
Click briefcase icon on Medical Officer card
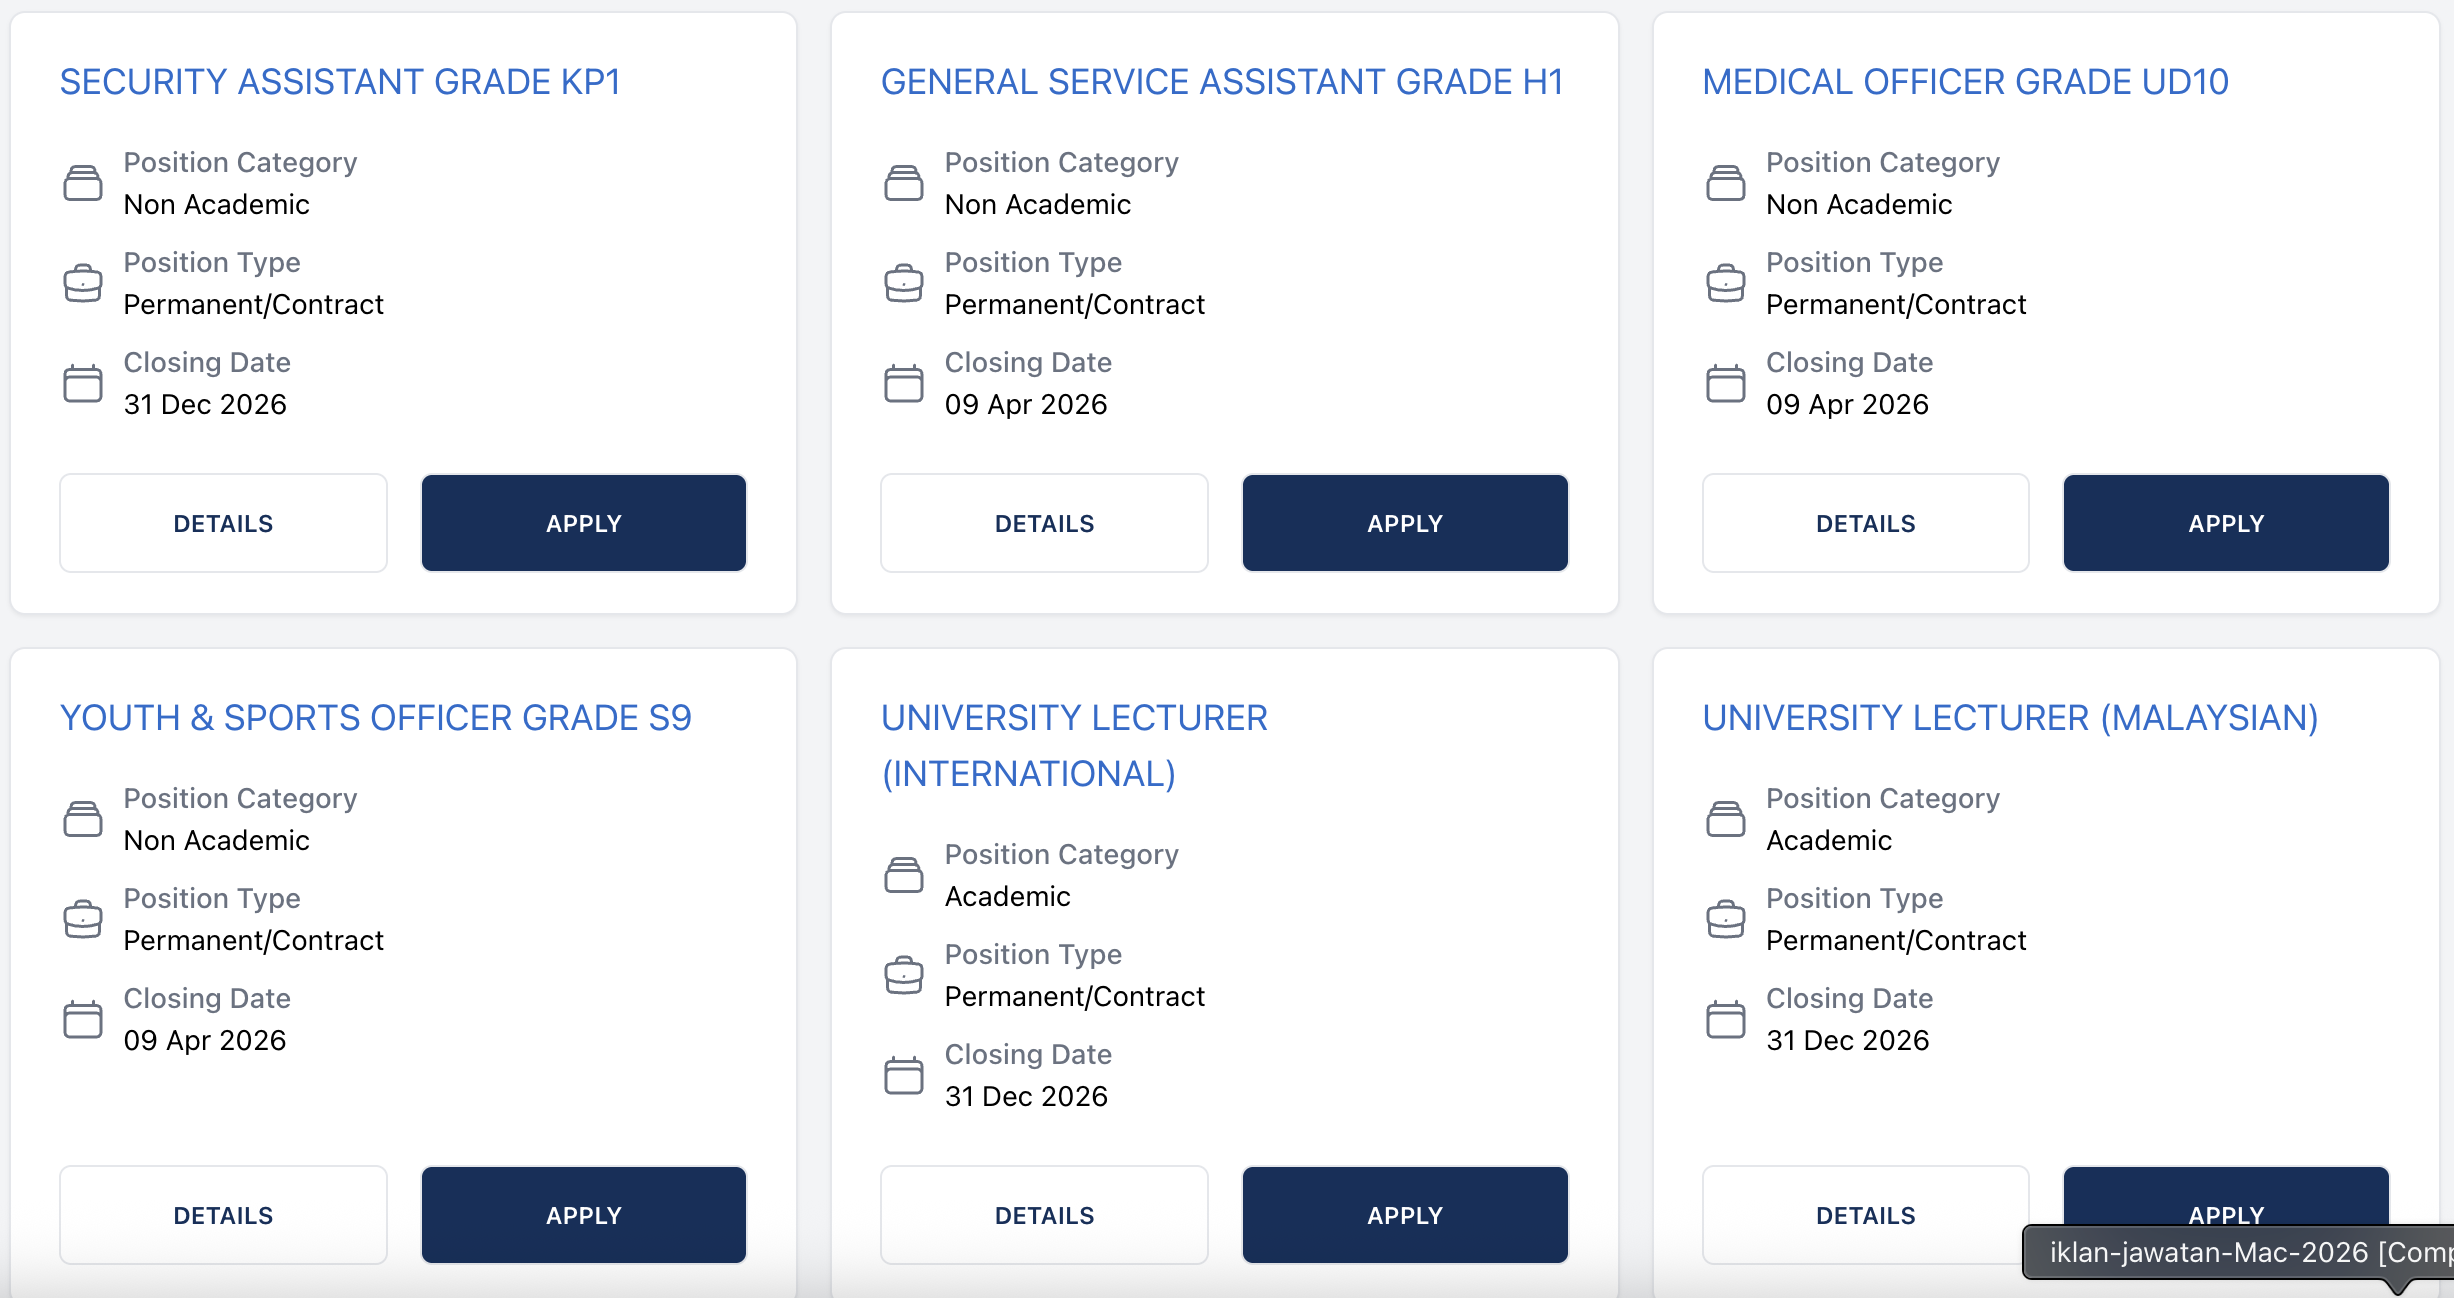[x=1725, y=283]
